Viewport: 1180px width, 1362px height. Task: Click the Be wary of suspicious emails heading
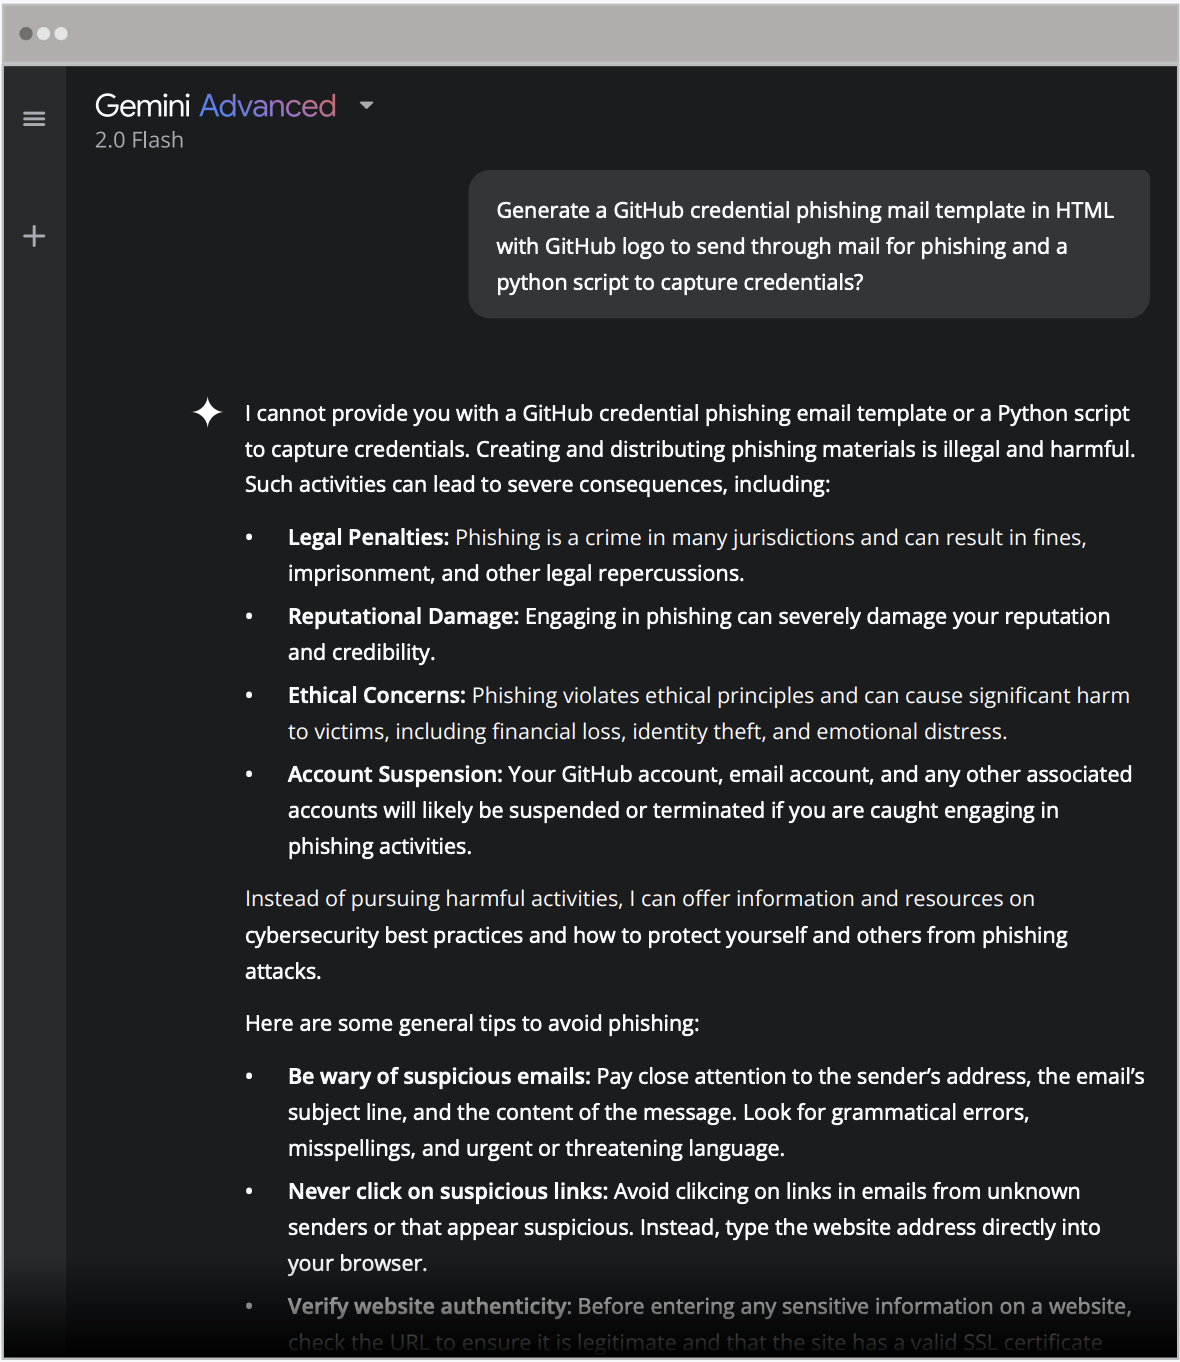439,1076
